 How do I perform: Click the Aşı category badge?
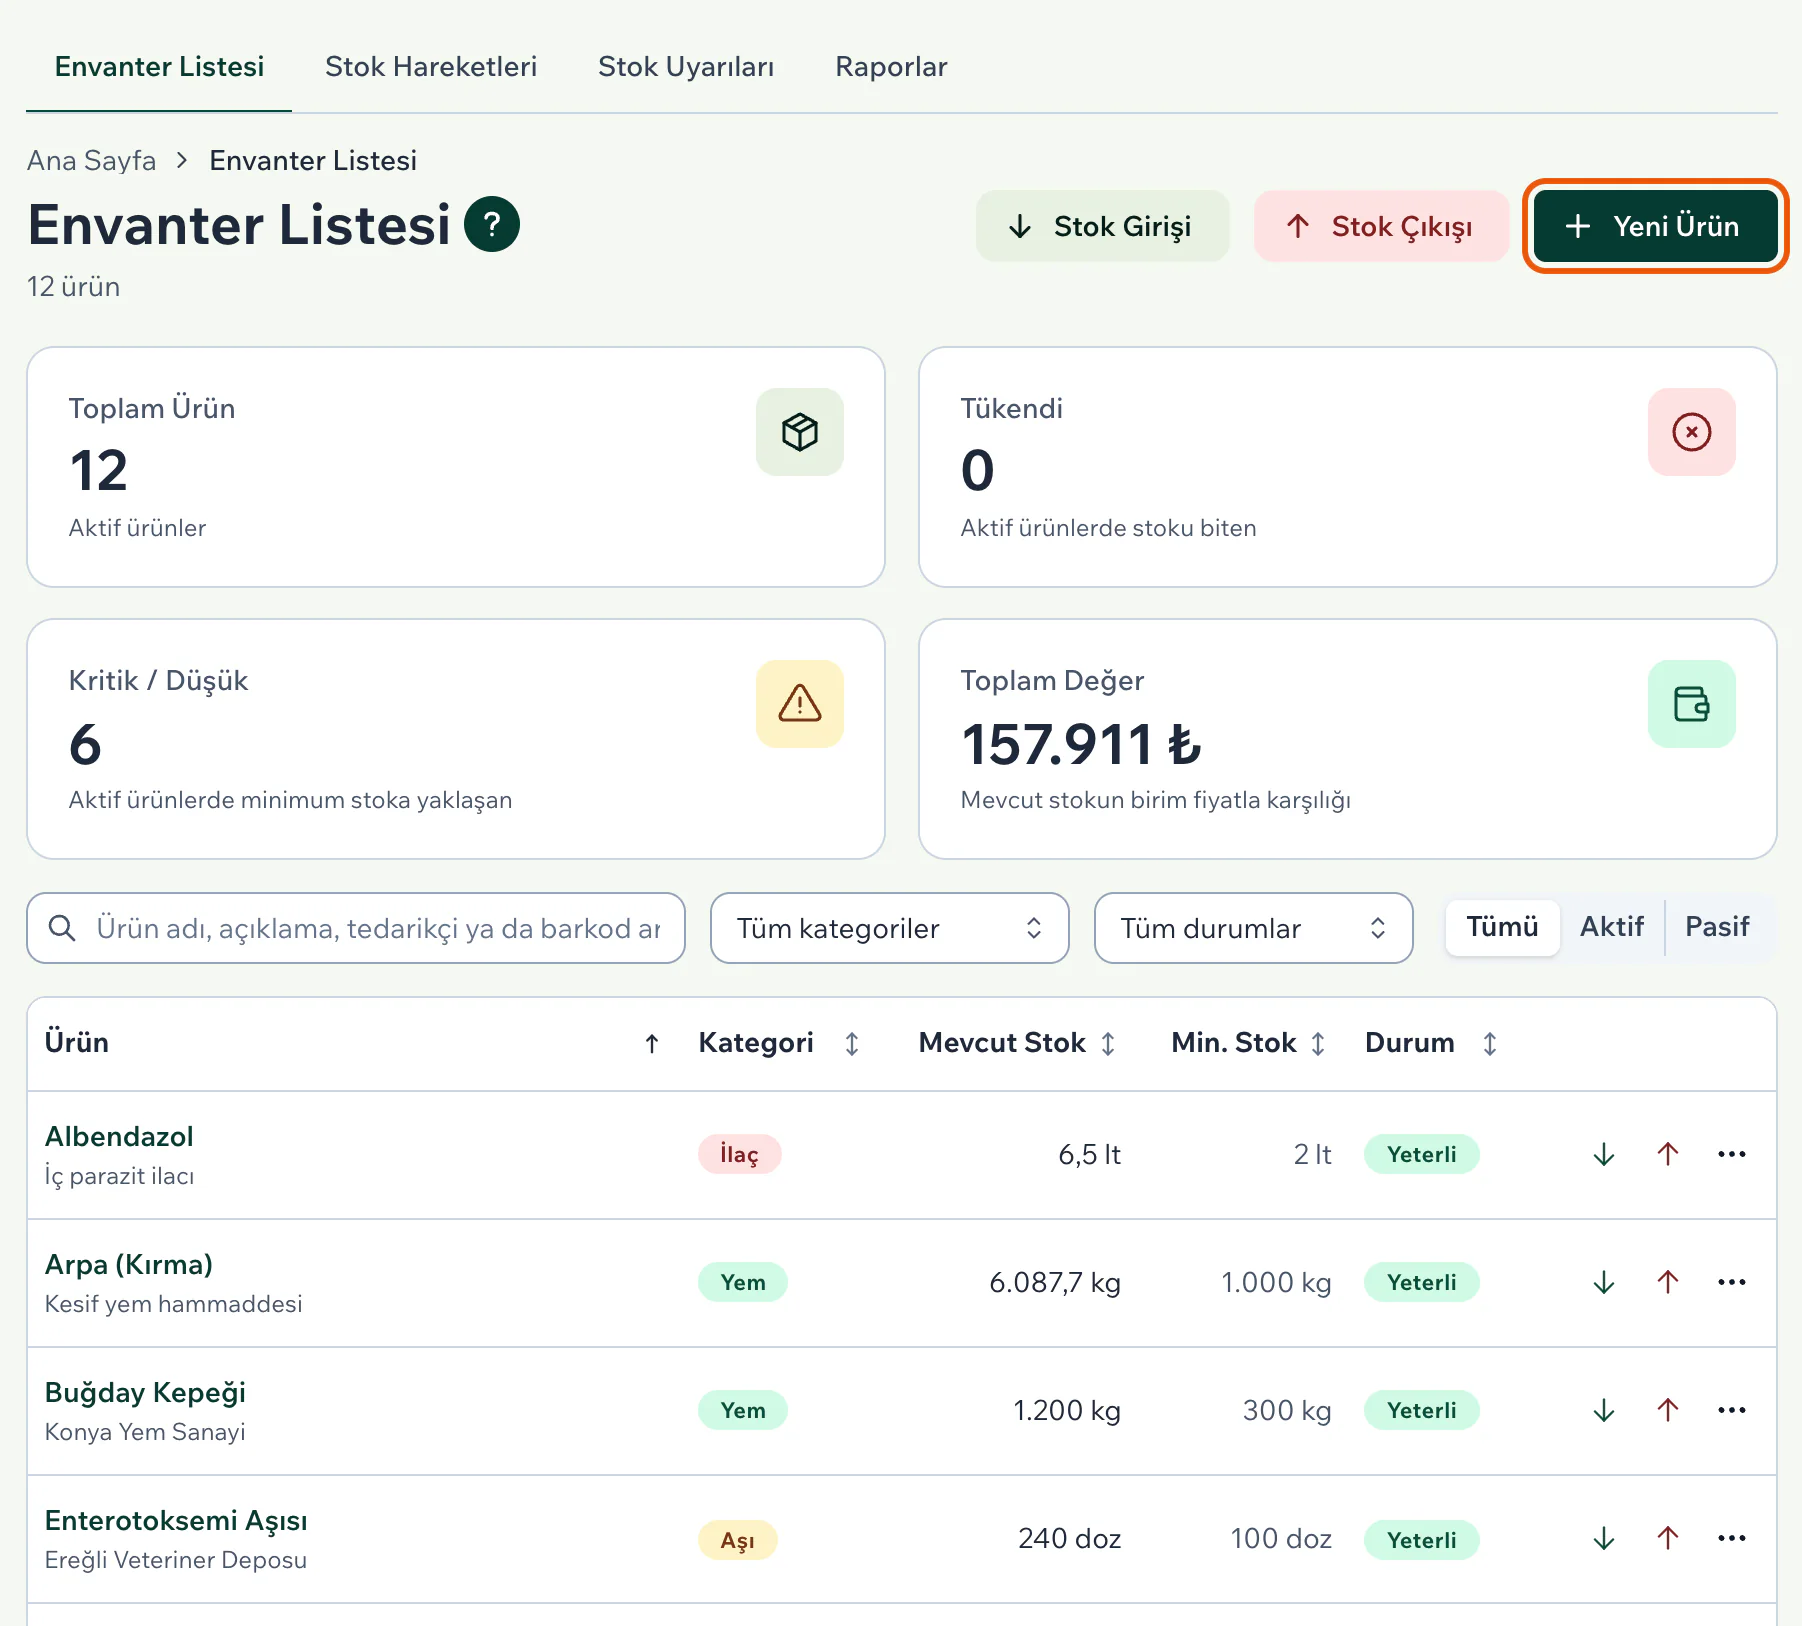point(738,1540)
